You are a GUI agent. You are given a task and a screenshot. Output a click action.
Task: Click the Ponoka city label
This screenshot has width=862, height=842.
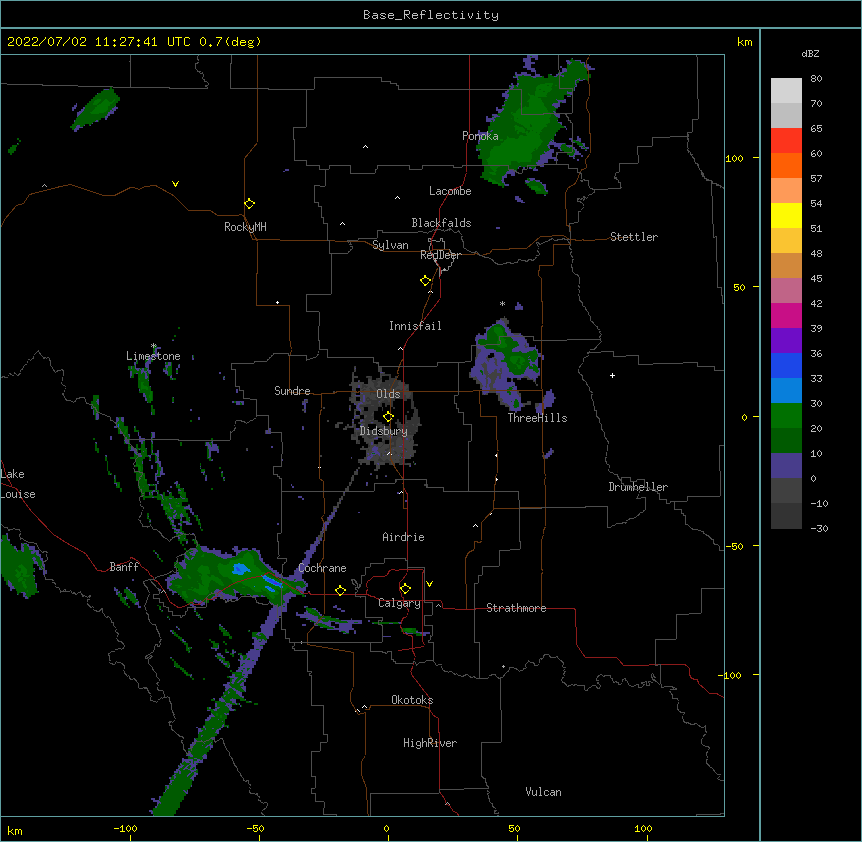[480, 136]
